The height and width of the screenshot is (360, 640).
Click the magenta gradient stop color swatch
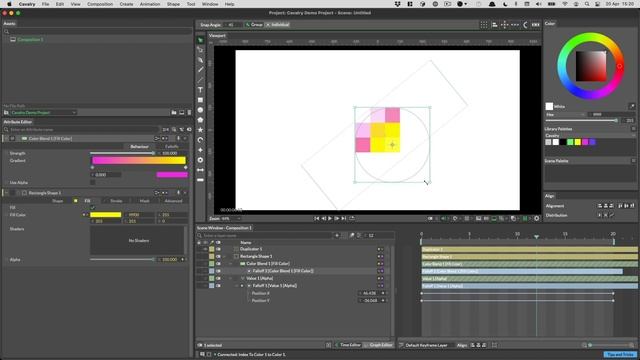coord(172,175)
